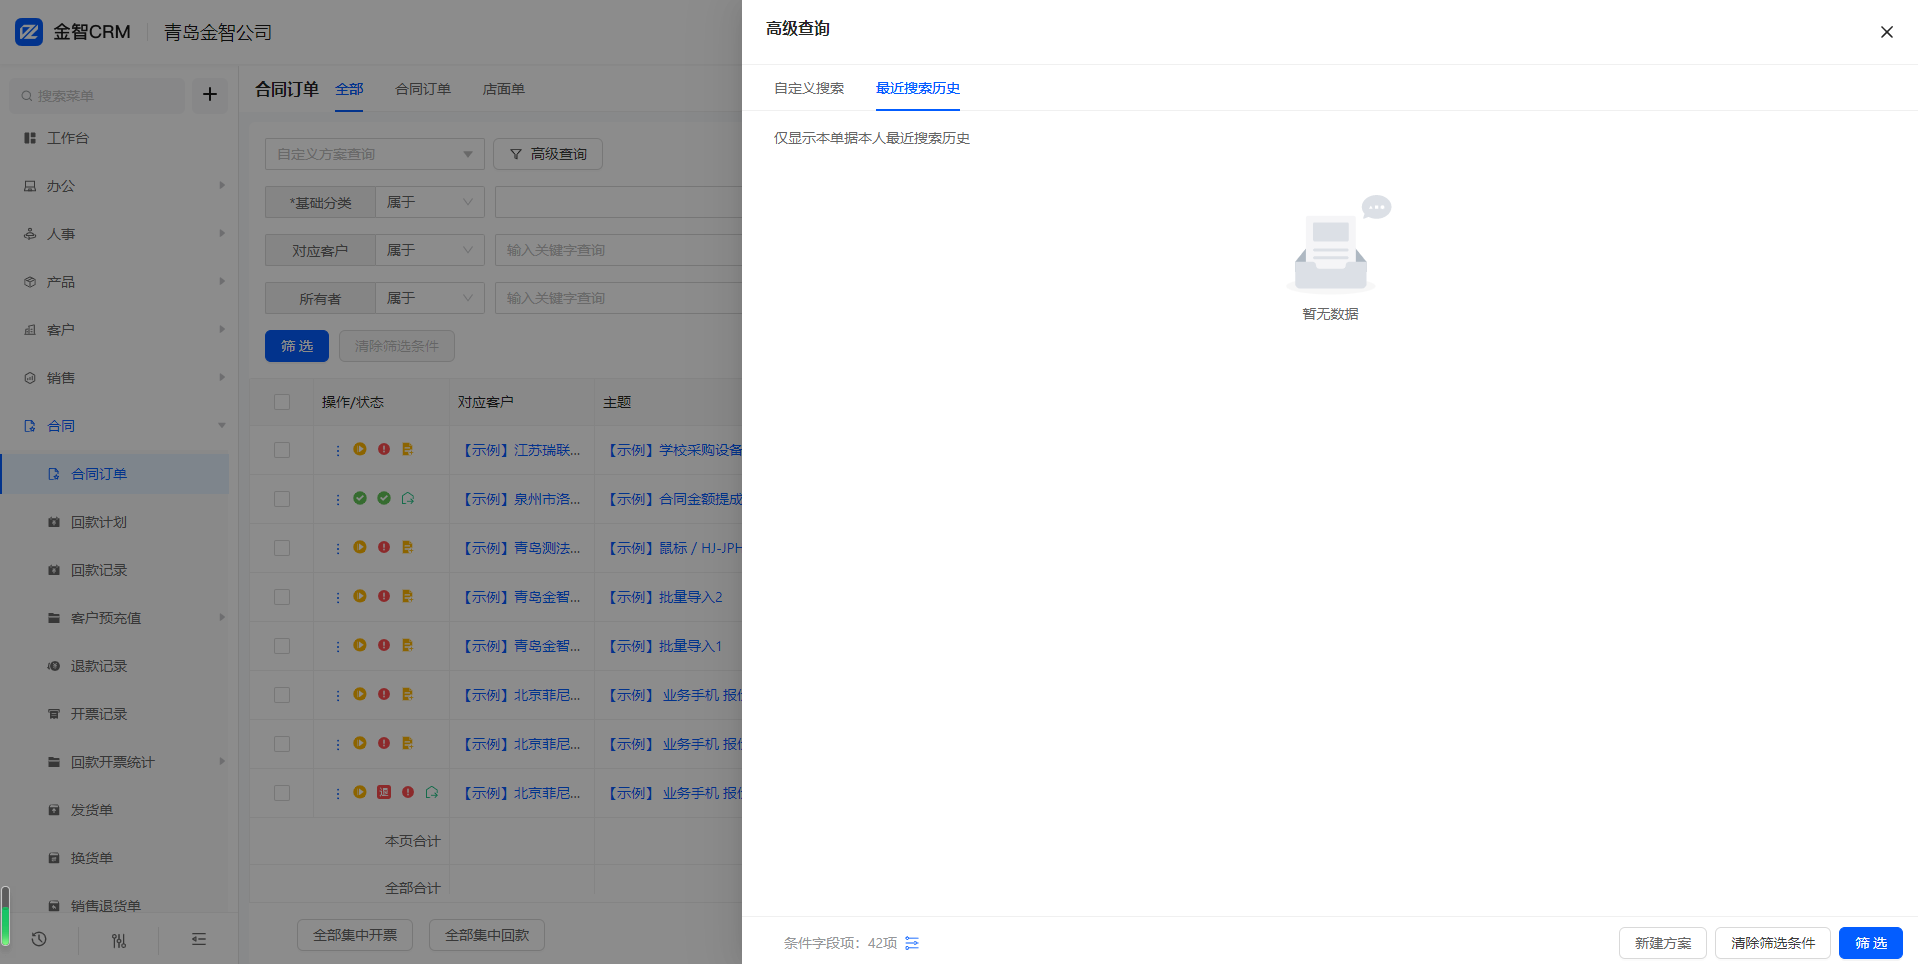
Task: Check the 批量导入1 row checkbox
Action: tap(282, 646)
